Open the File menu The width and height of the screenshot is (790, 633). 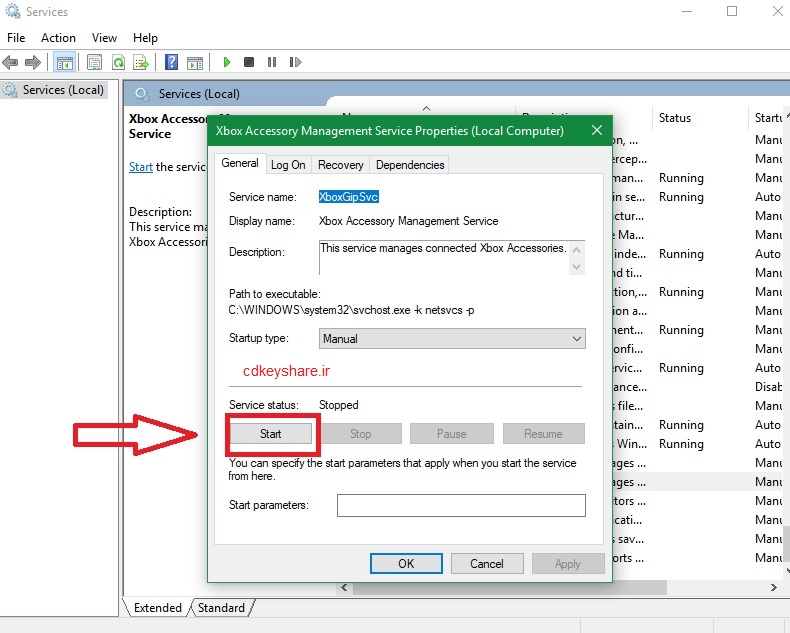coord(16,38)
